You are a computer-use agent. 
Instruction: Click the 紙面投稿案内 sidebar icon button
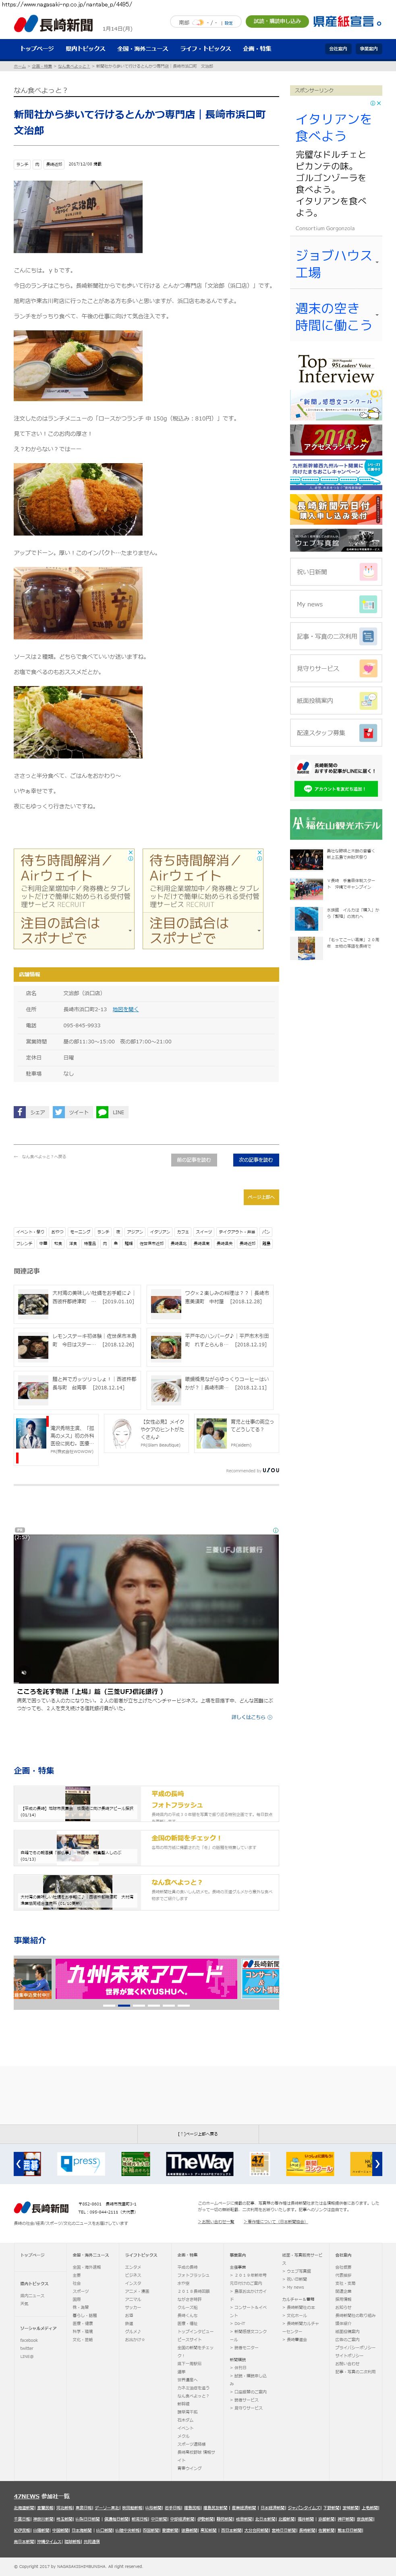(x=336, y=700)
